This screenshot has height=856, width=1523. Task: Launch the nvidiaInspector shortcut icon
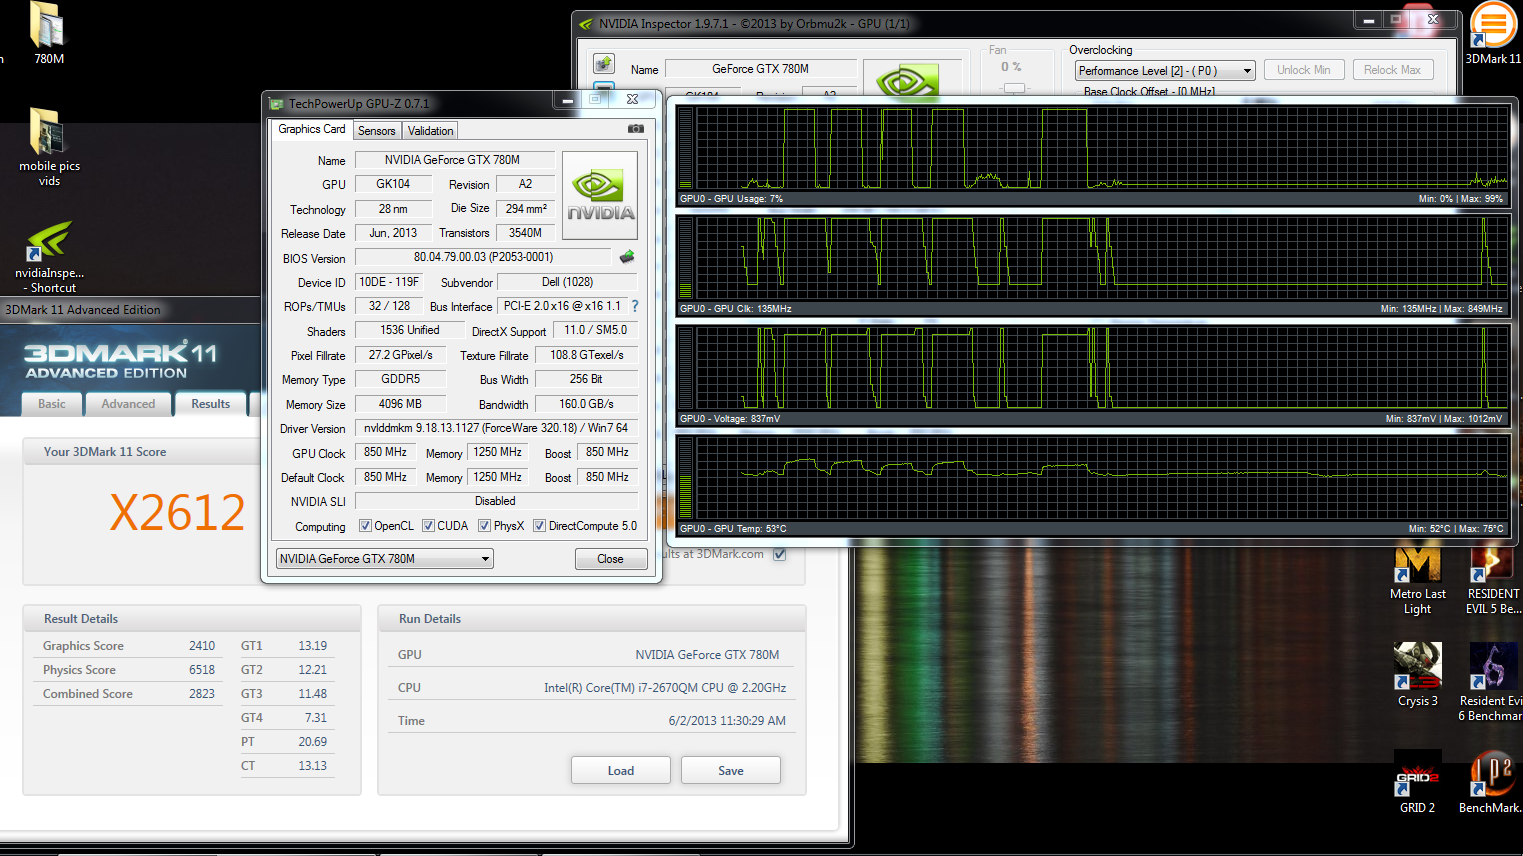(x=48, y=241)
